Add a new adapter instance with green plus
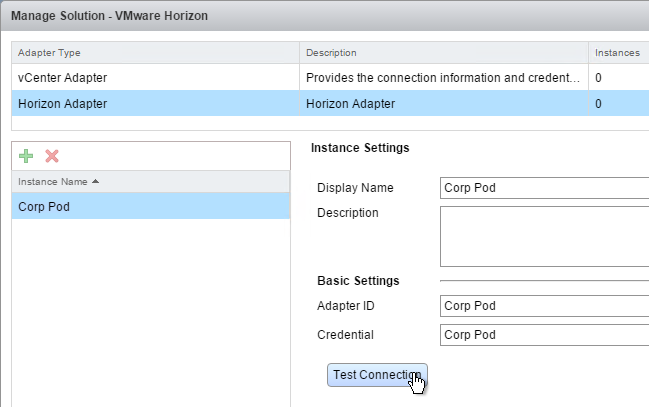649x407 pixels. 26,156
